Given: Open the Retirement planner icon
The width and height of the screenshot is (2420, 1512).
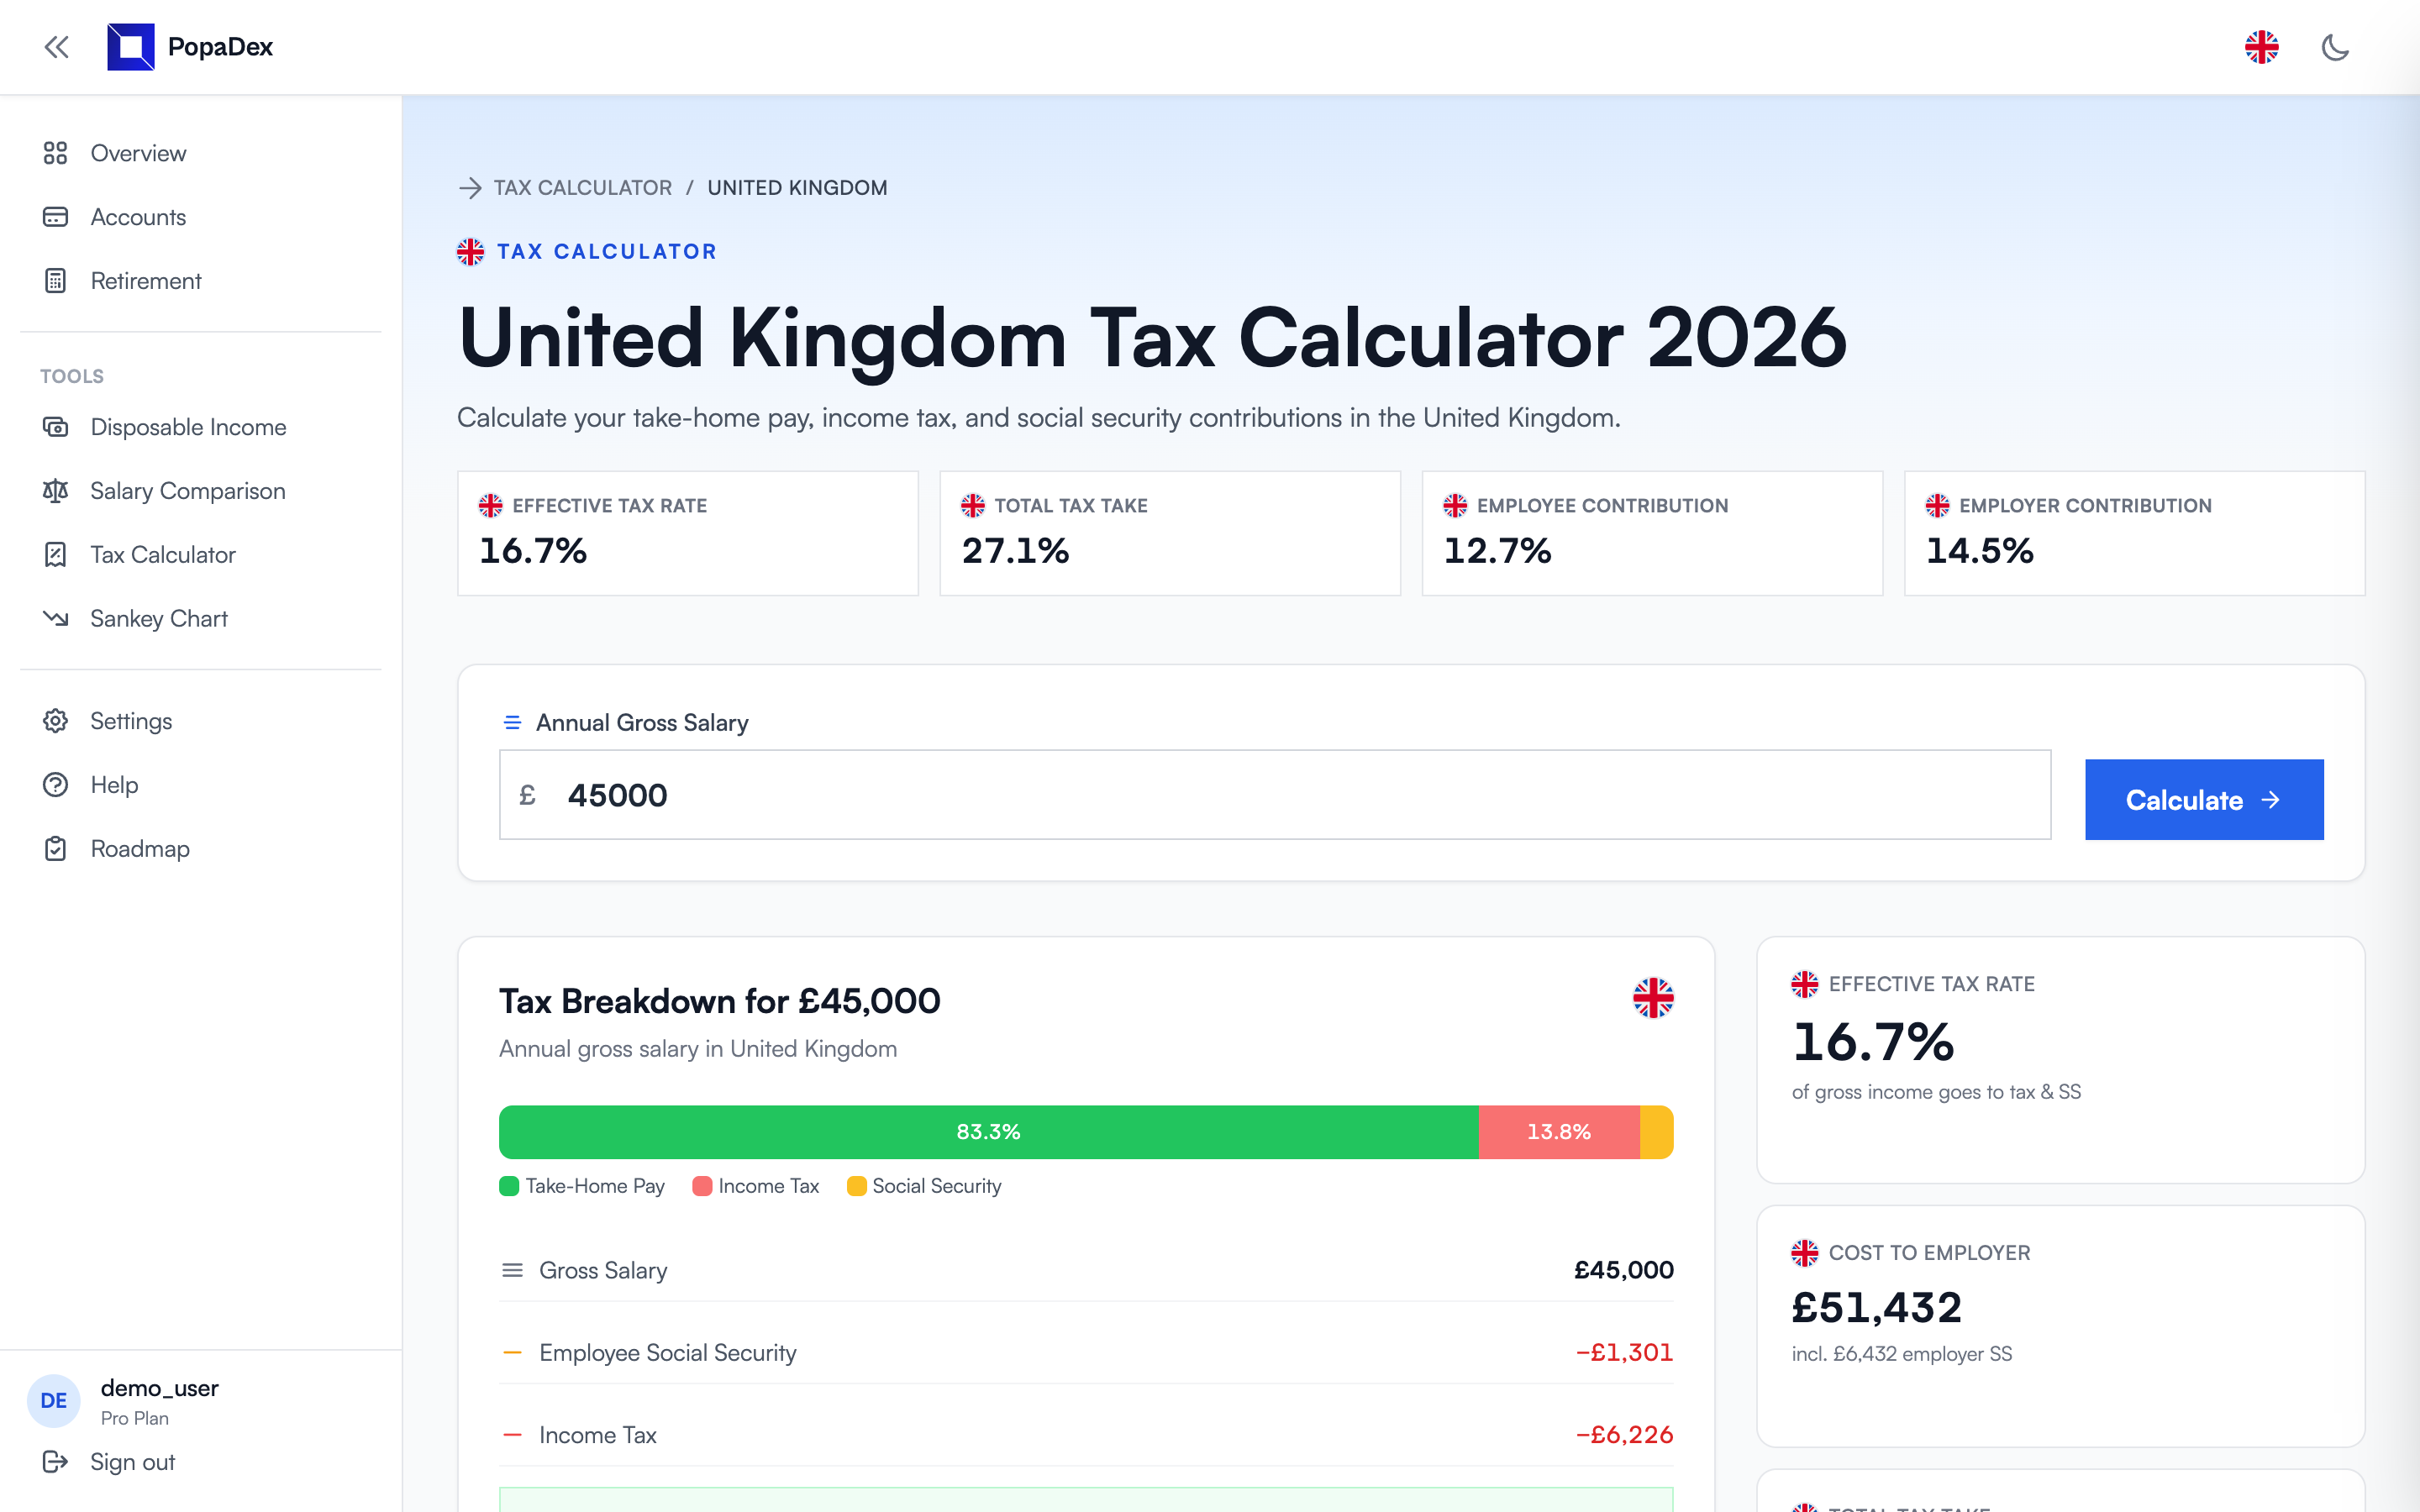Looking at the screenshot, I should click(56, 281).
